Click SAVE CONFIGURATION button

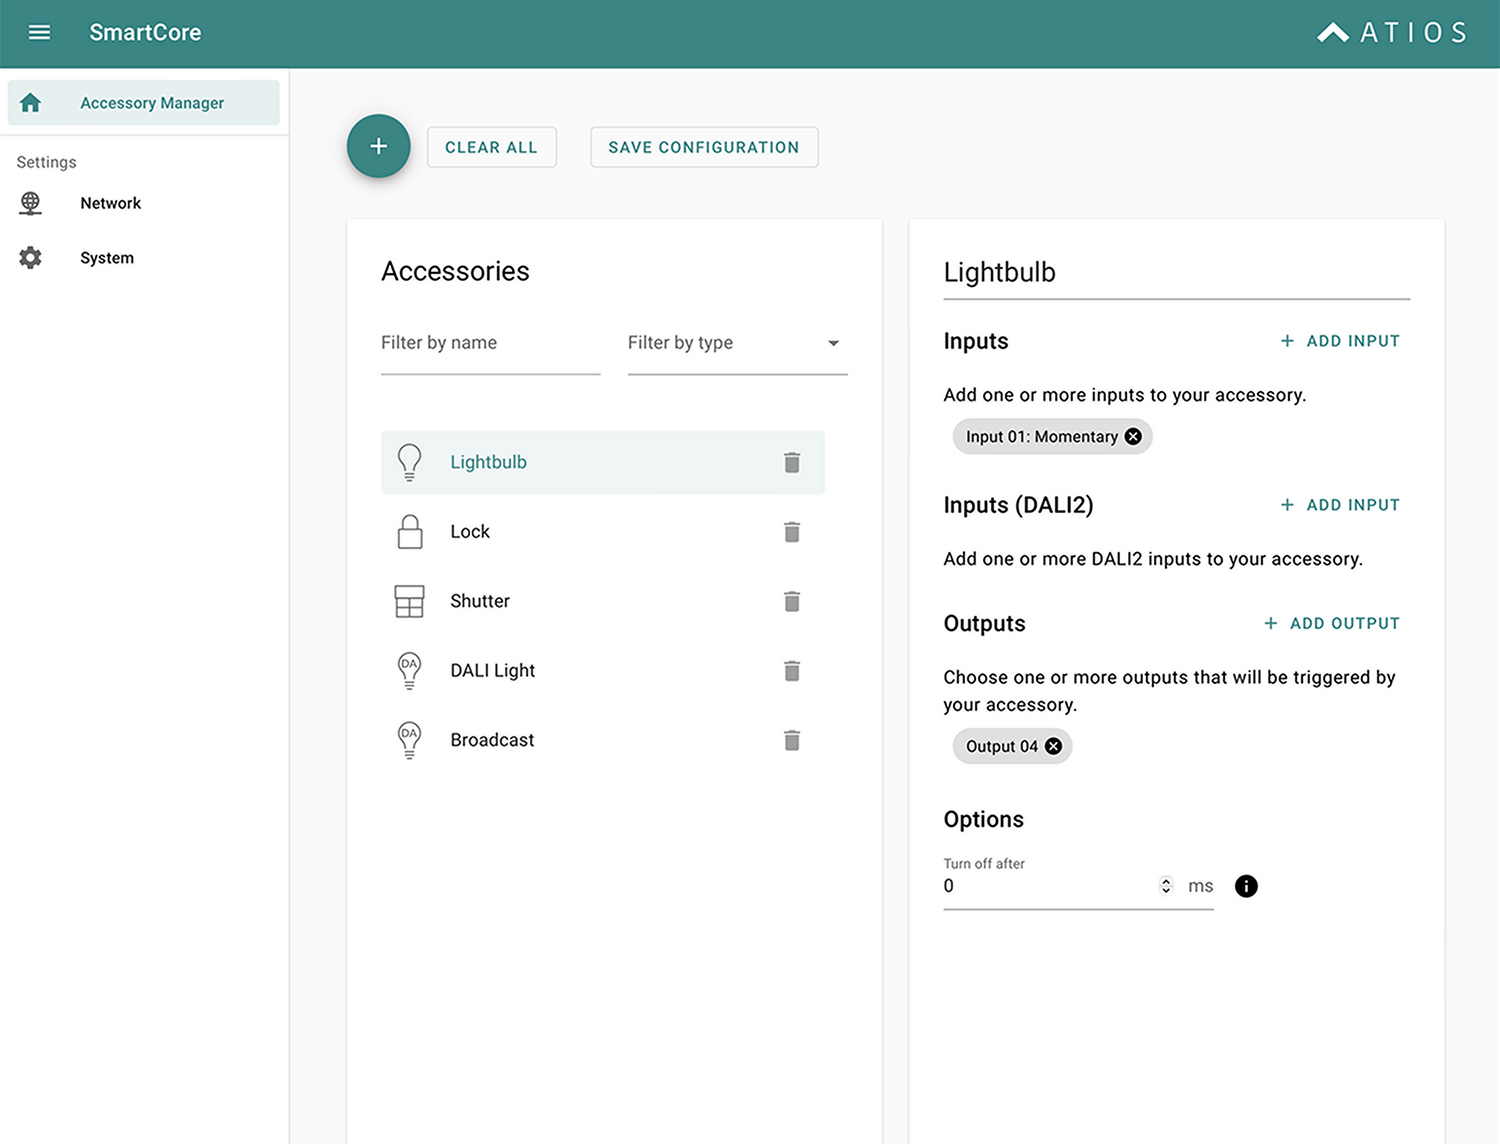pyautogui.click(x=704, y=147)
